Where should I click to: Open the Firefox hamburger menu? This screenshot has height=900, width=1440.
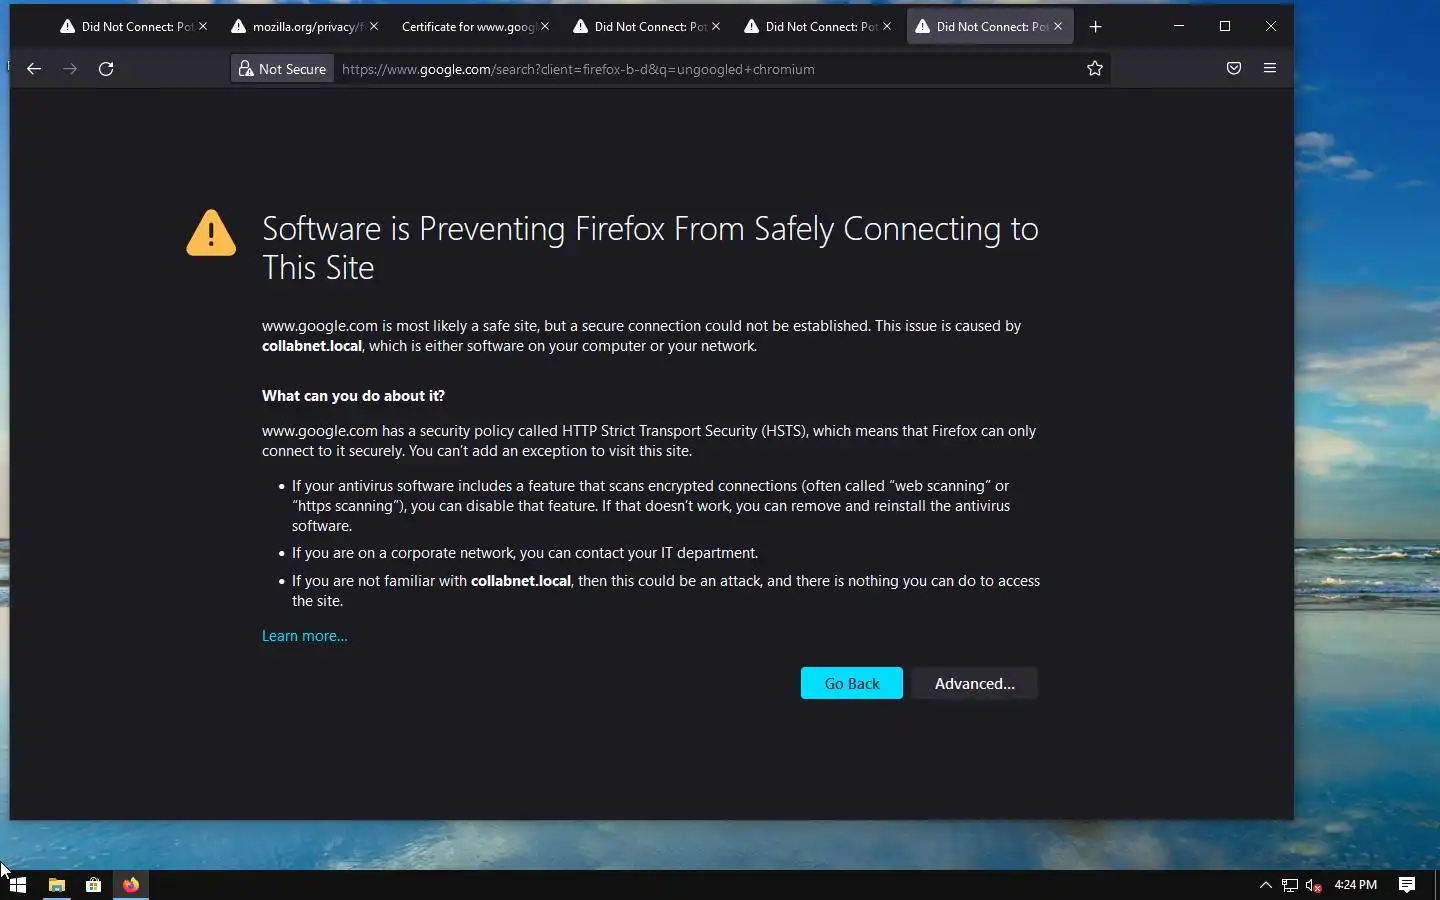tap(1270, 69)
